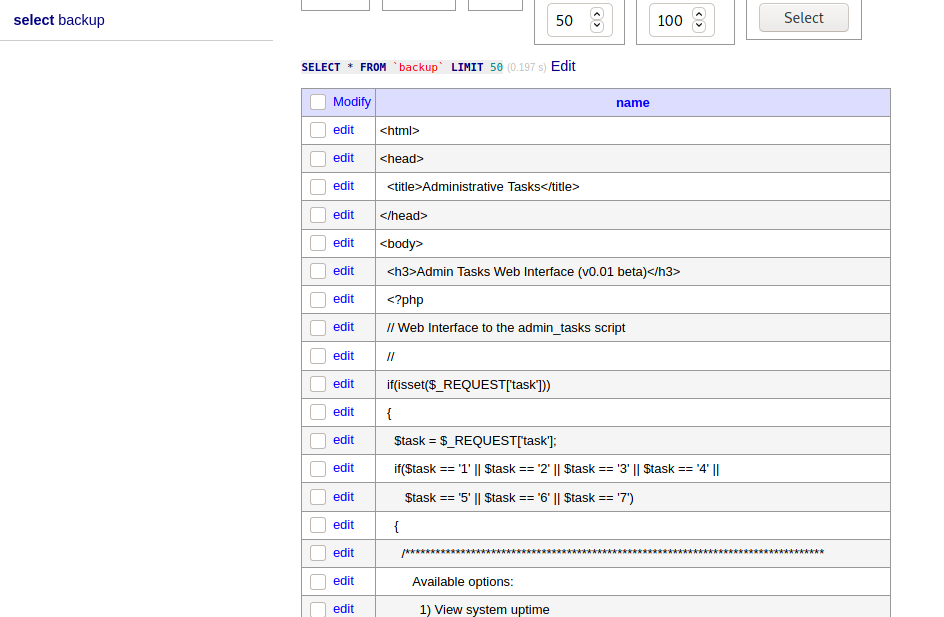
Task: Edit the Admin Tasks Web Interface heading row
Action: [x=343, y=271]
